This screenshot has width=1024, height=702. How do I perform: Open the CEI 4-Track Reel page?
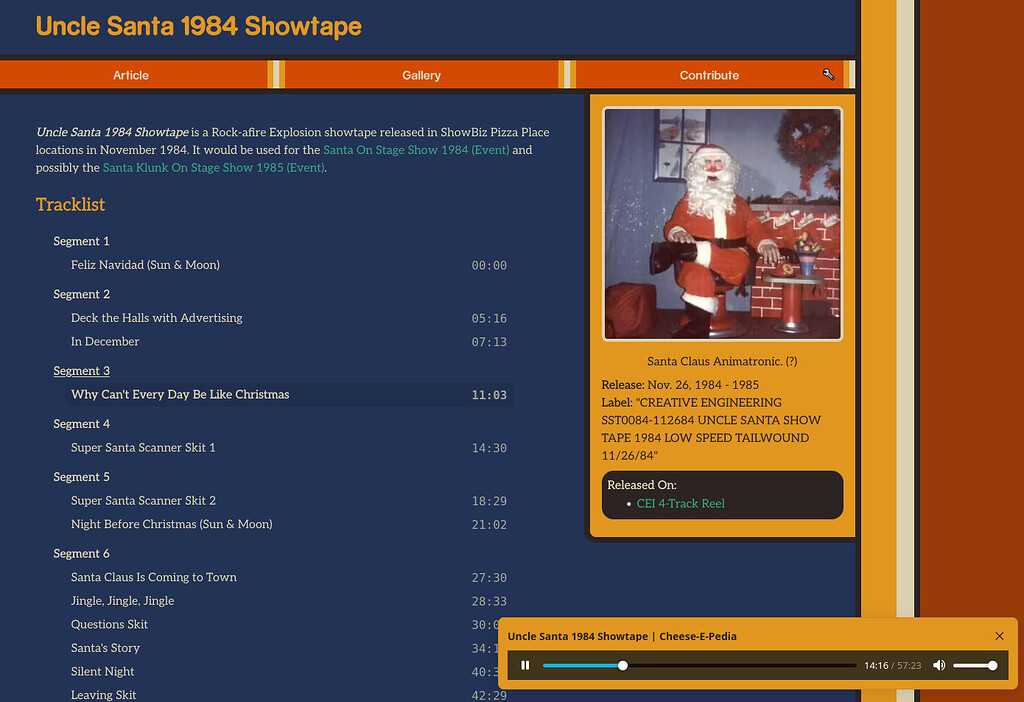[681, 503]
